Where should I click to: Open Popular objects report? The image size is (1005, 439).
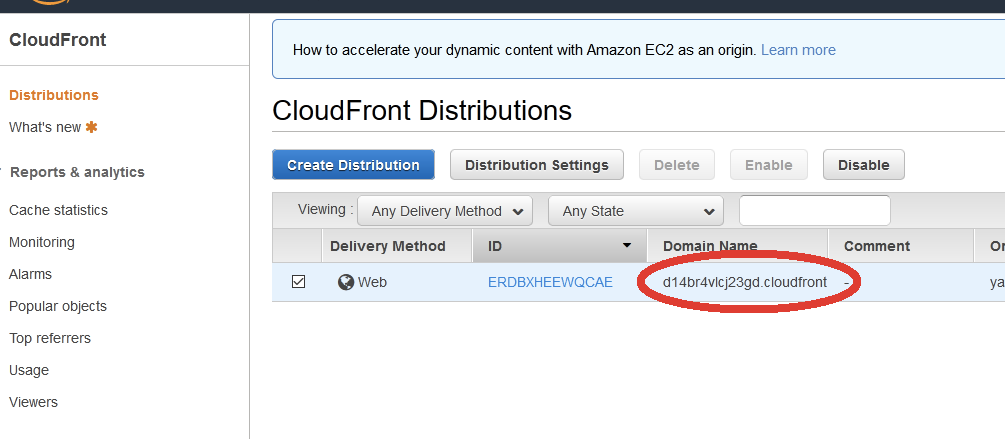pyautogui.click(x=58, y=306)
